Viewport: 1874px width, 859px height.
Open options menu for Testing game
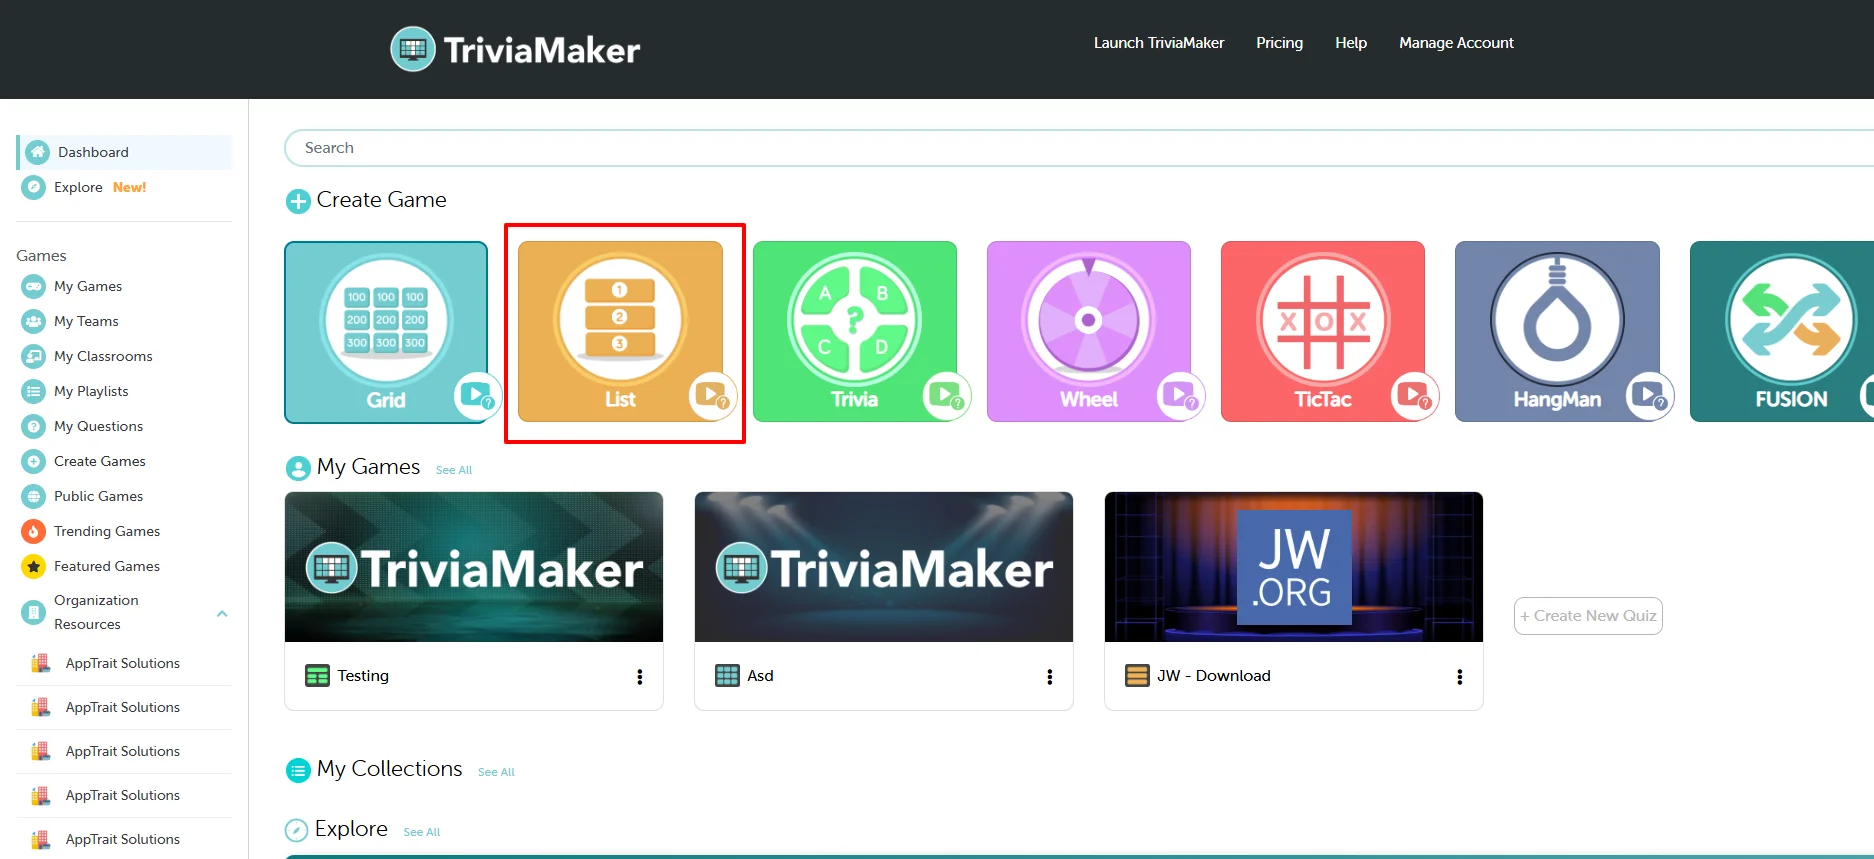tap(640, 677)
